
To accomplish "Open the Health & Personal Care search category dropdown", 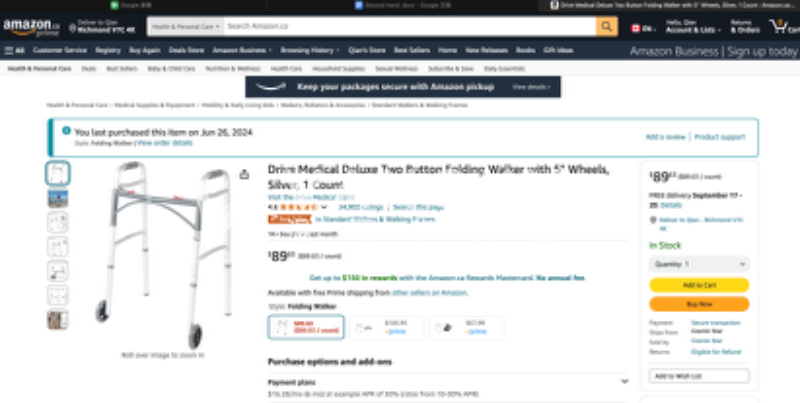I will [x=185, y=27].
